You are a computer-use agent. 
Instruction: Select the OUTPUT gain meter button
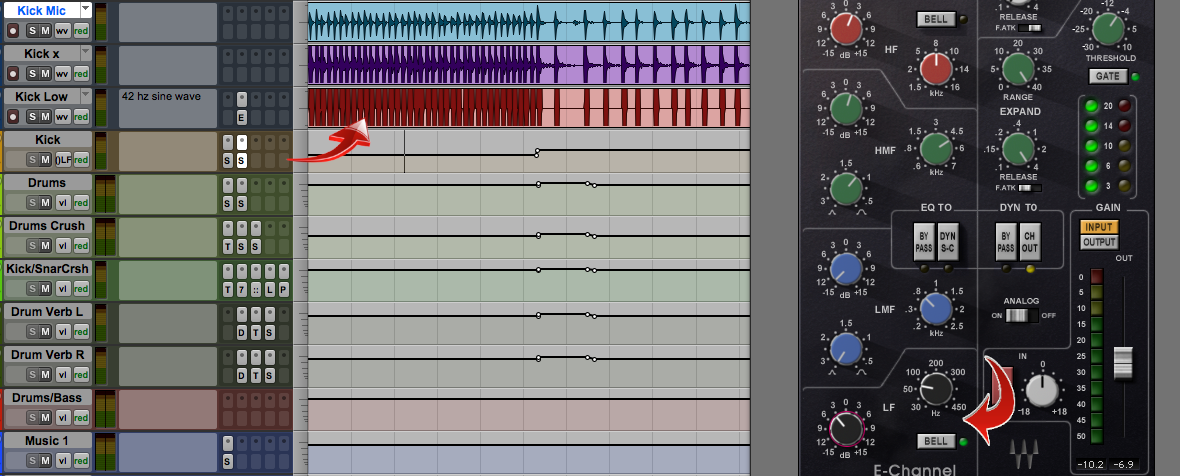(x=1099, y=242)
